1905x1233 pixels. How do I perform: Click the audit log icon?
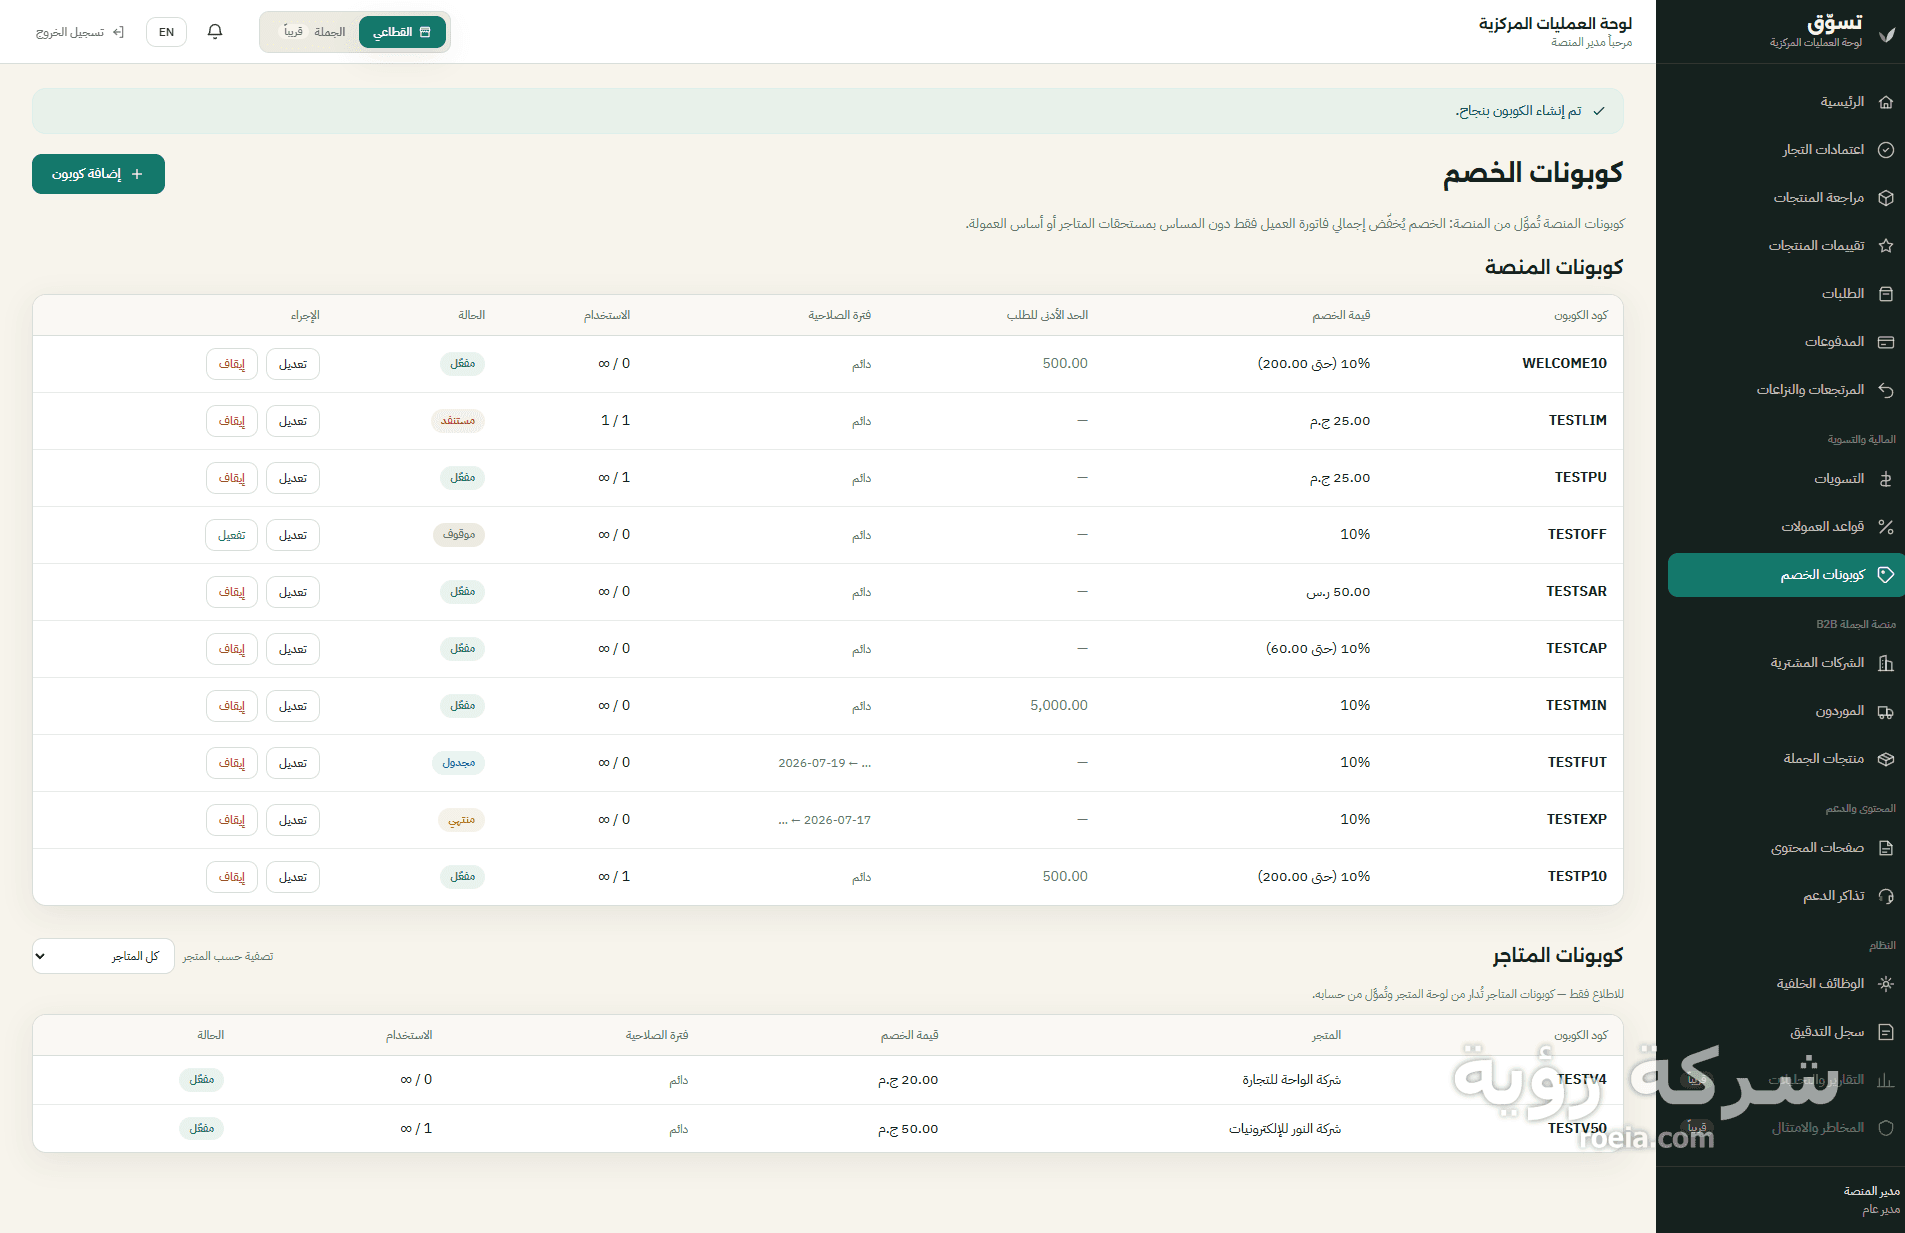[1885, 1032]
